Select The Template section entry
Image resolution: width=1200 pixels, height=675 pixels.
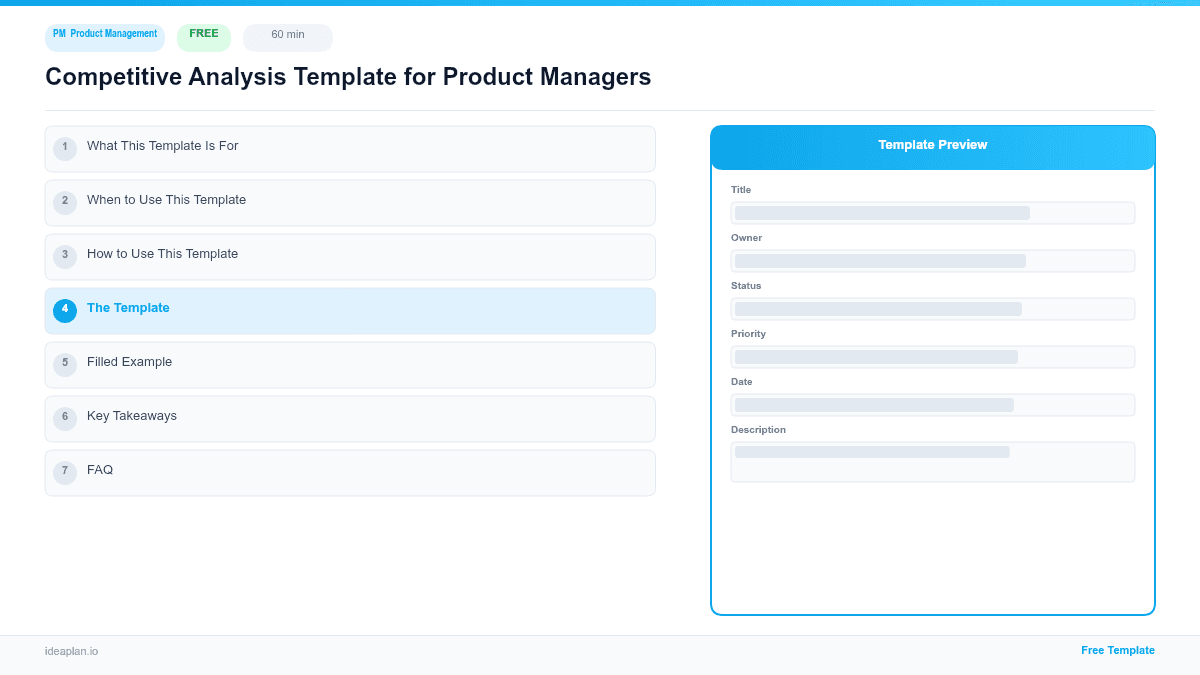point(350,310)
